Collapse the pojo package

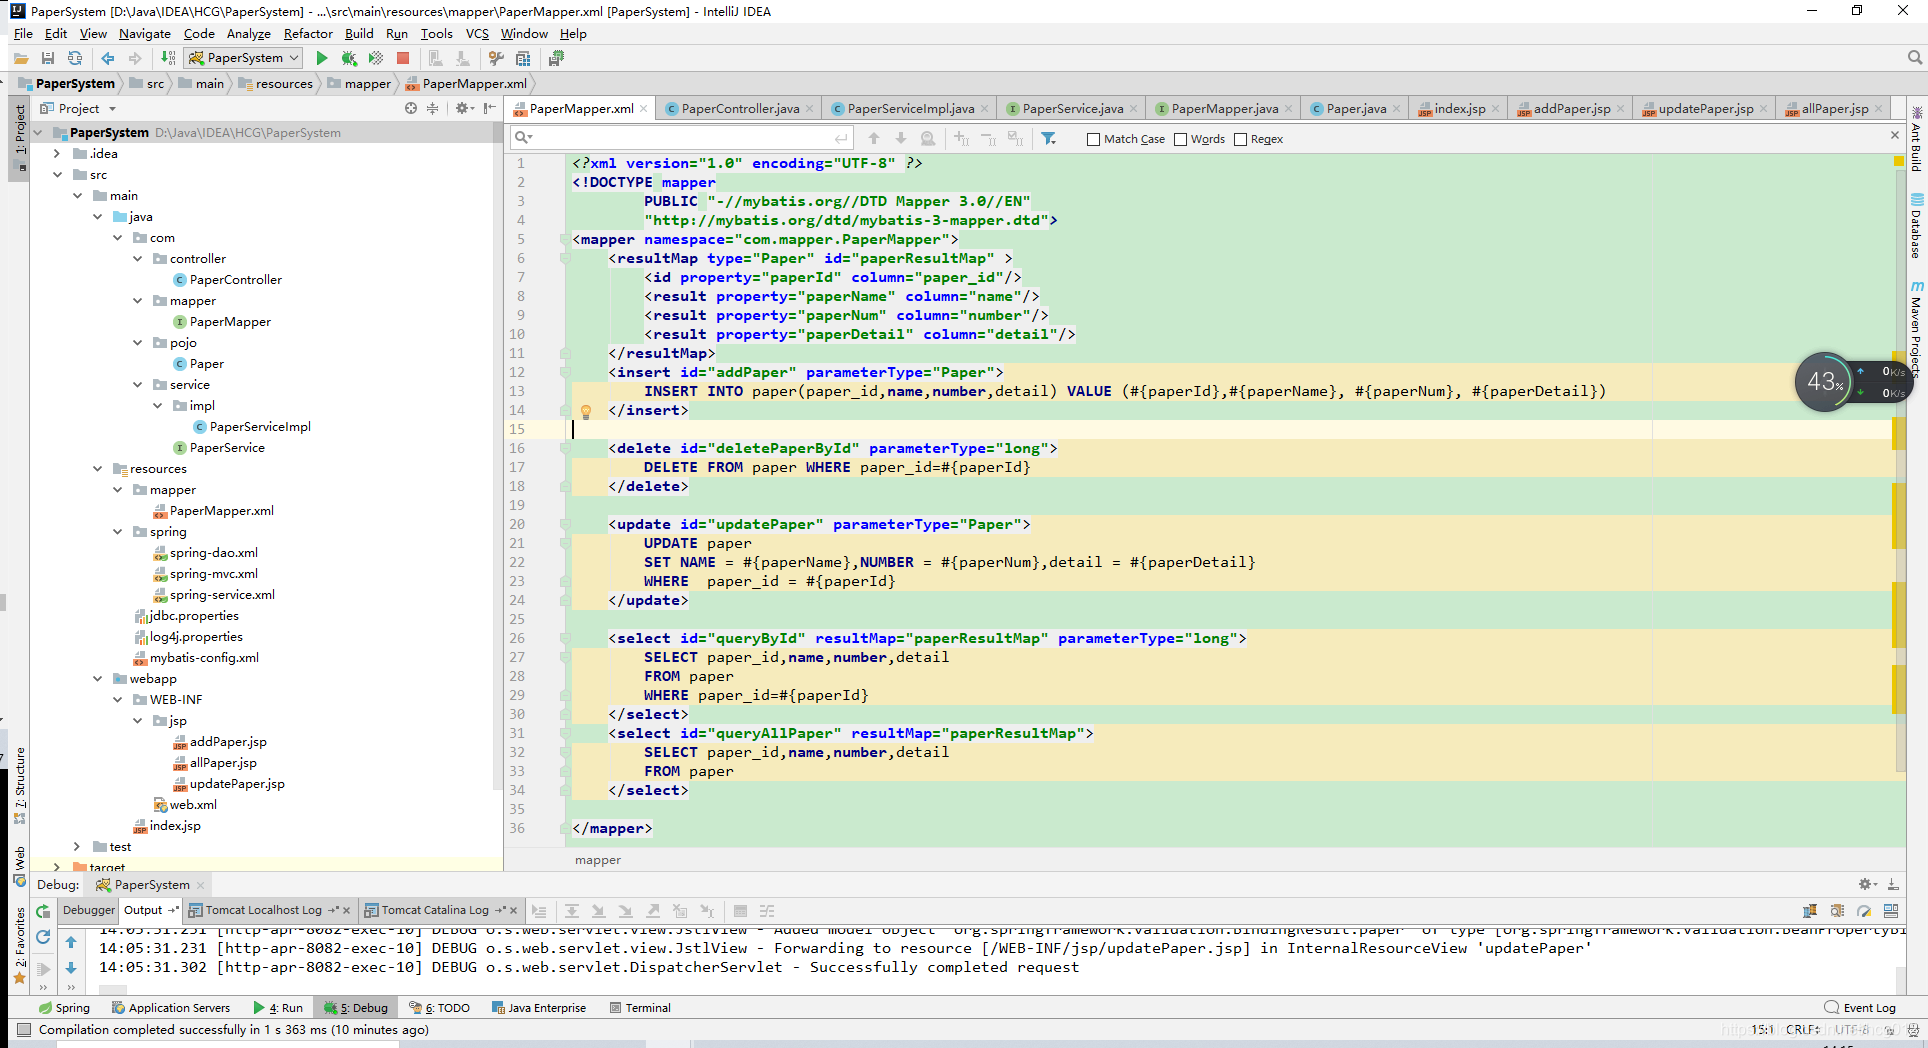[137, 343]
